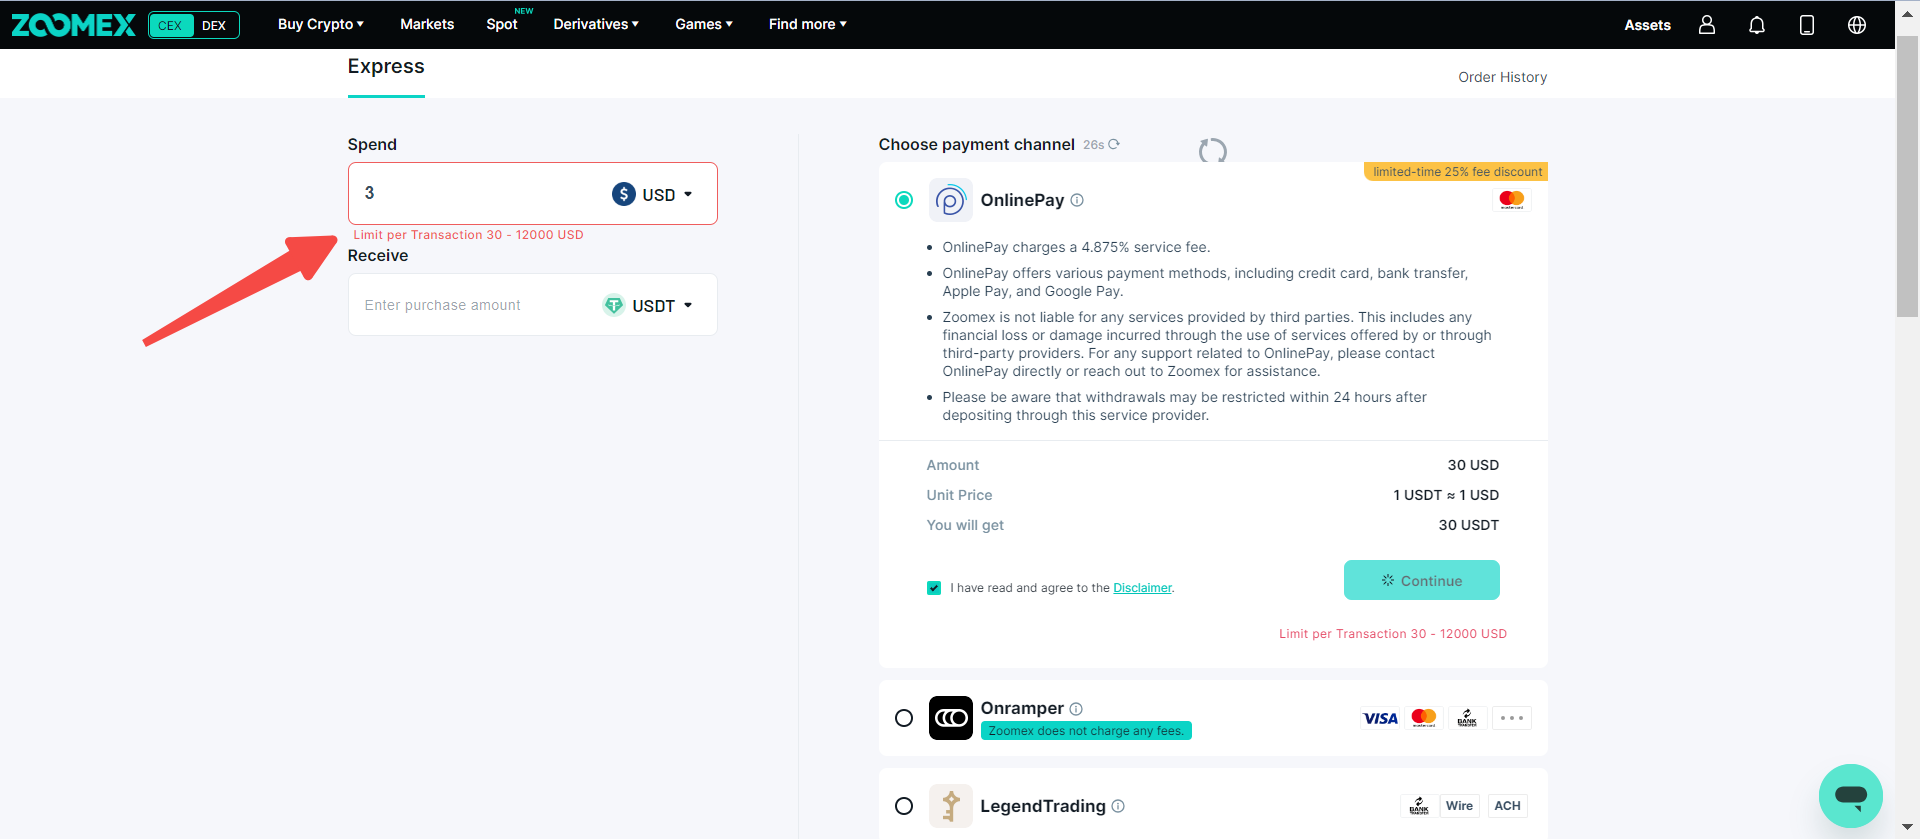
Task: Open the USD spend currency dropdown
Action: (653, 194)
